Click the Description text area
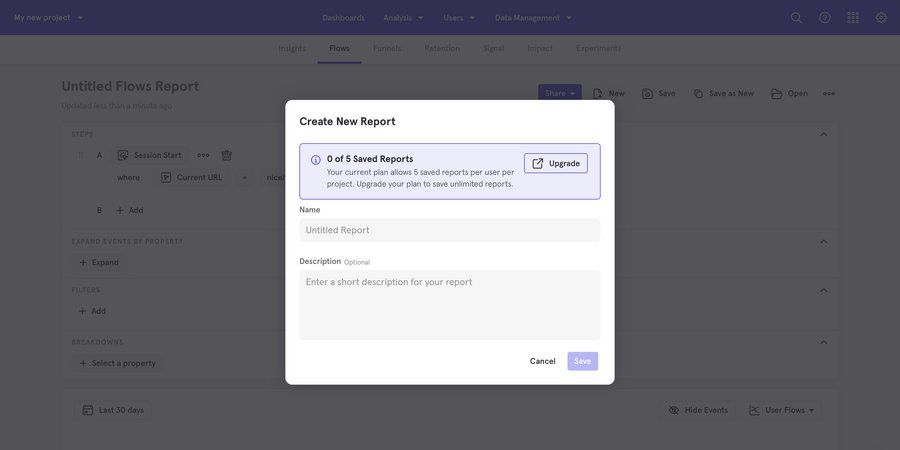The image size is (900, 450). (x=449, y=305)
